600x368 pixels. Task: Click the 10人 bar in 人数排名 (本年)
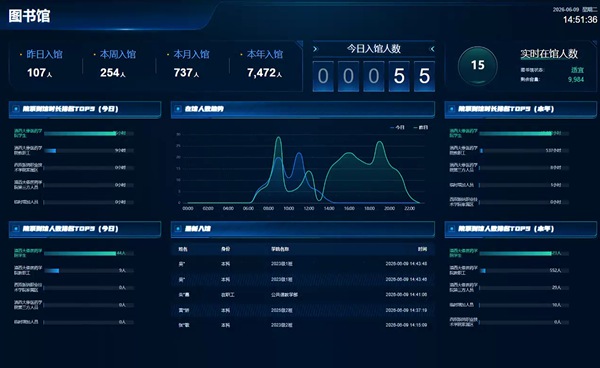pos(524,305)
